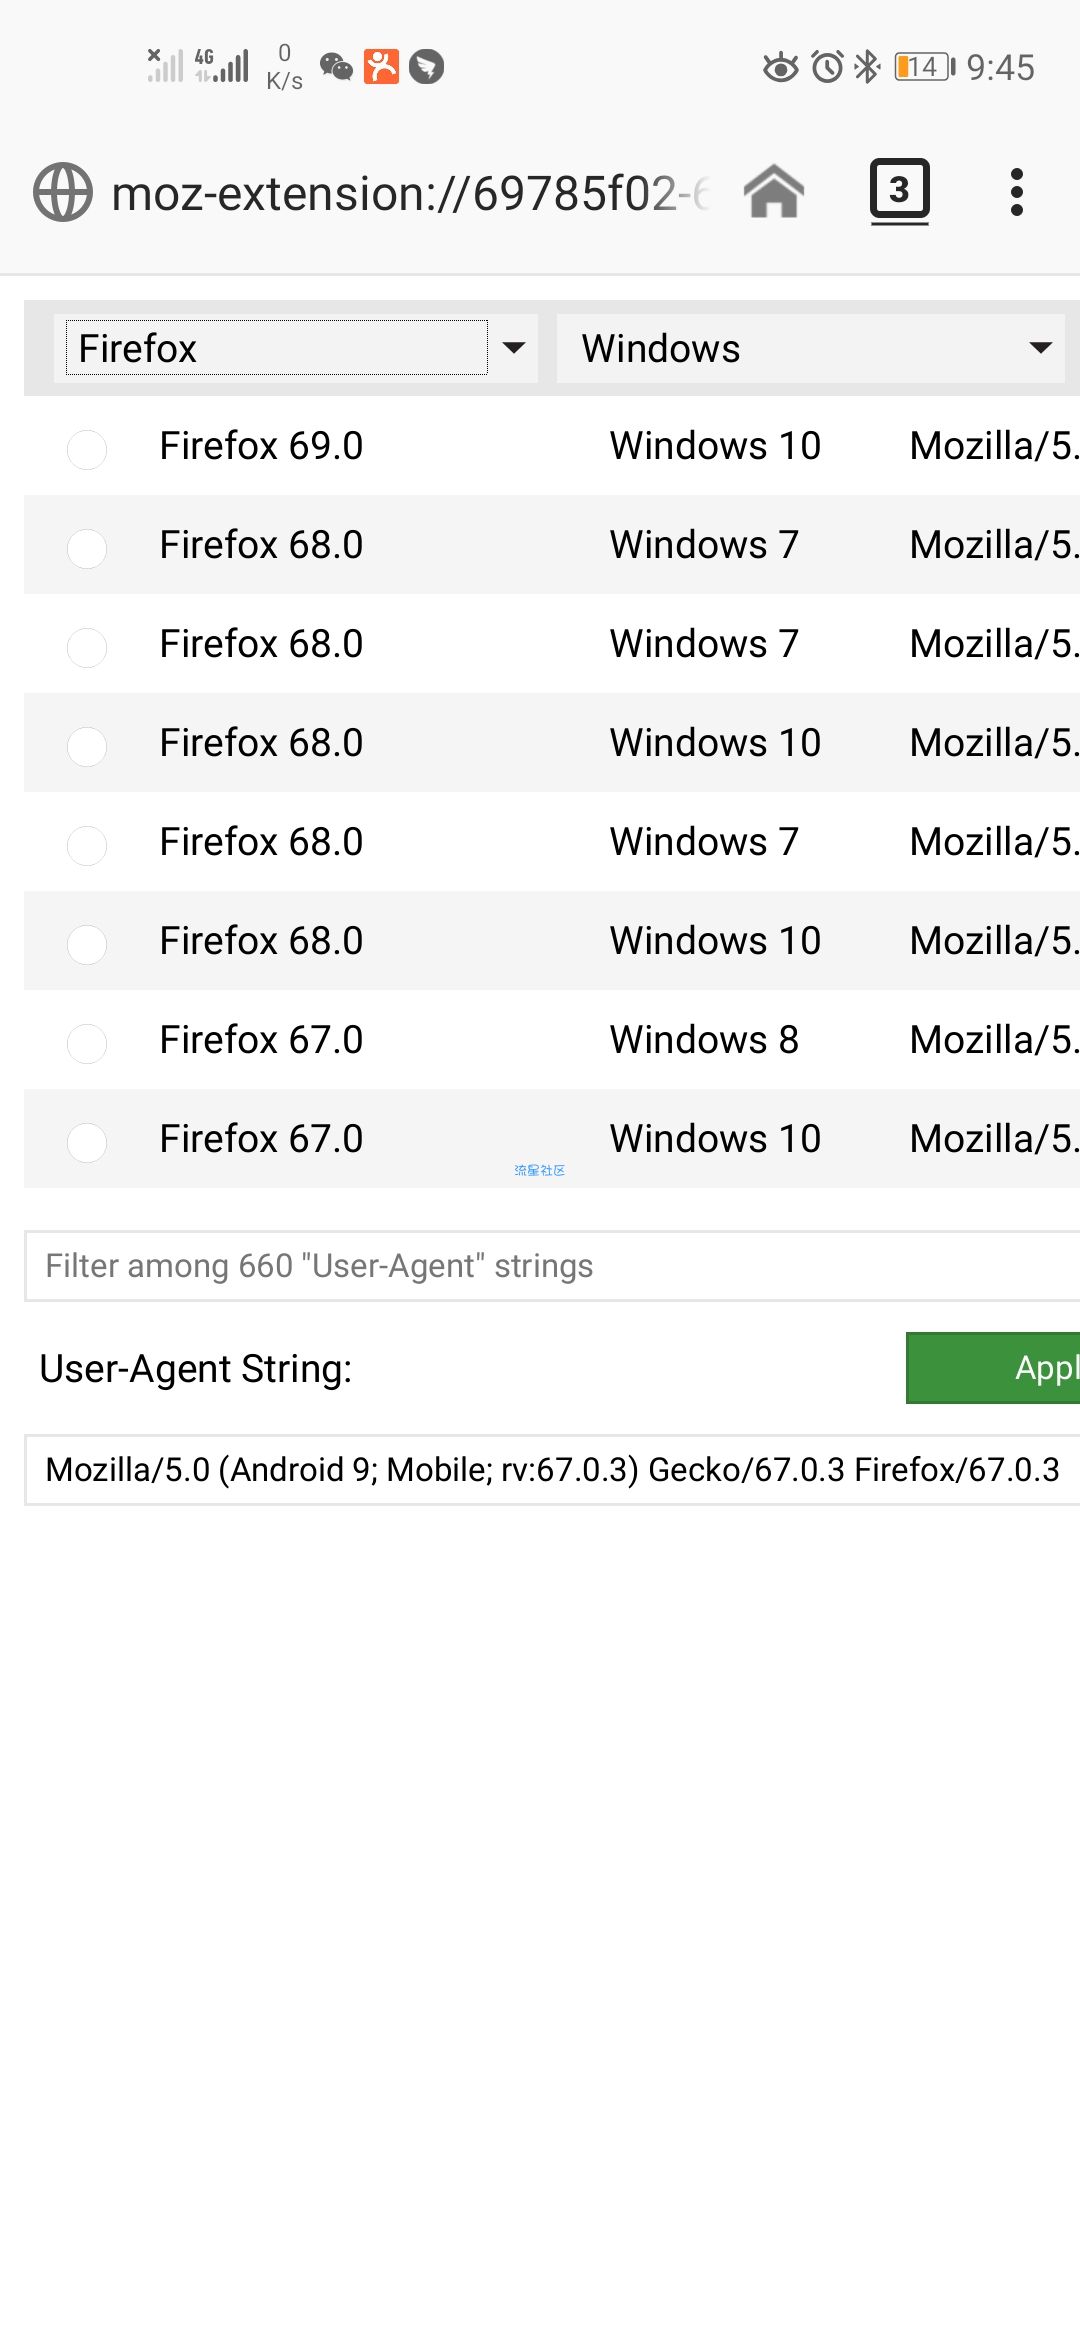The height and width of the screenshot is (2340, 1080).
Task: Open the three-dot browser menu
Action: click(1017, 191)
